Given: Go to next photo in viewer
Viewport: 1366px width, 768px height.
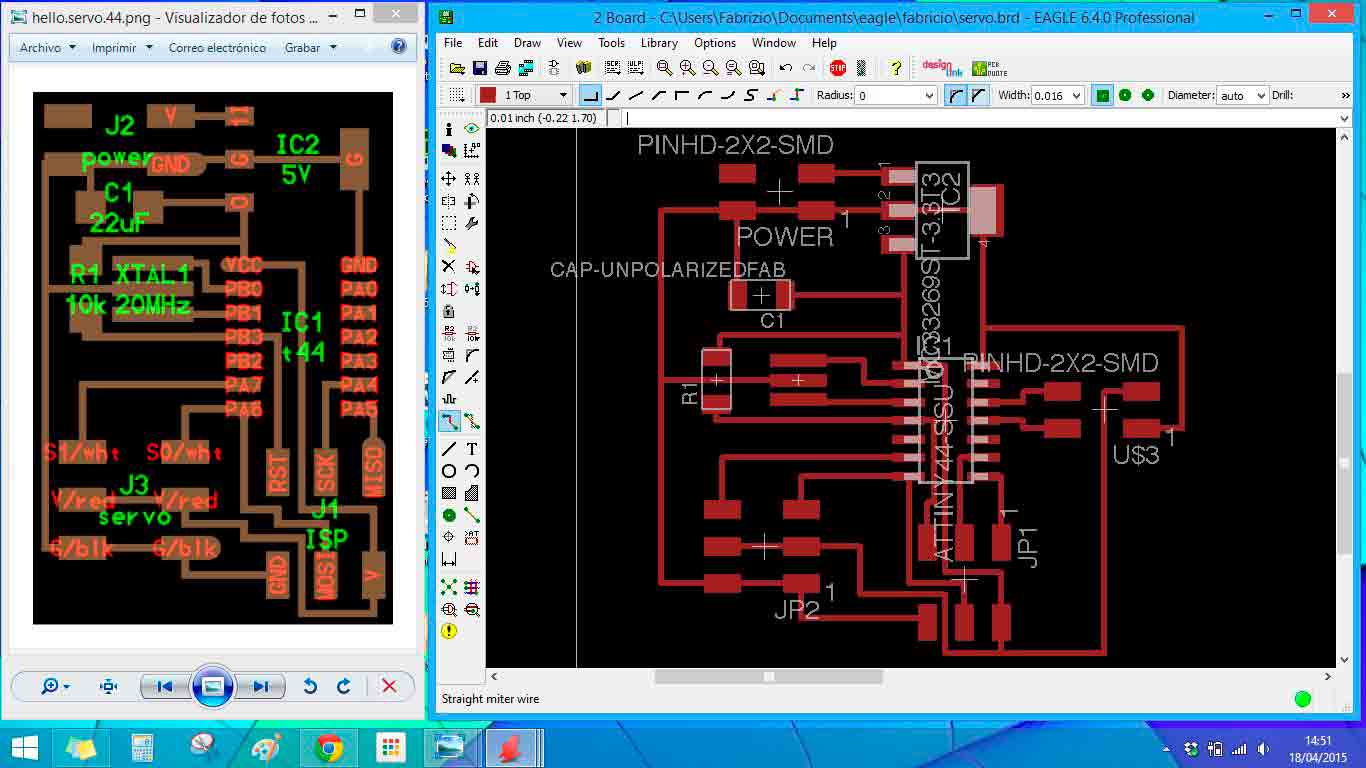Looking at the screenshot, I should point(261,686).
